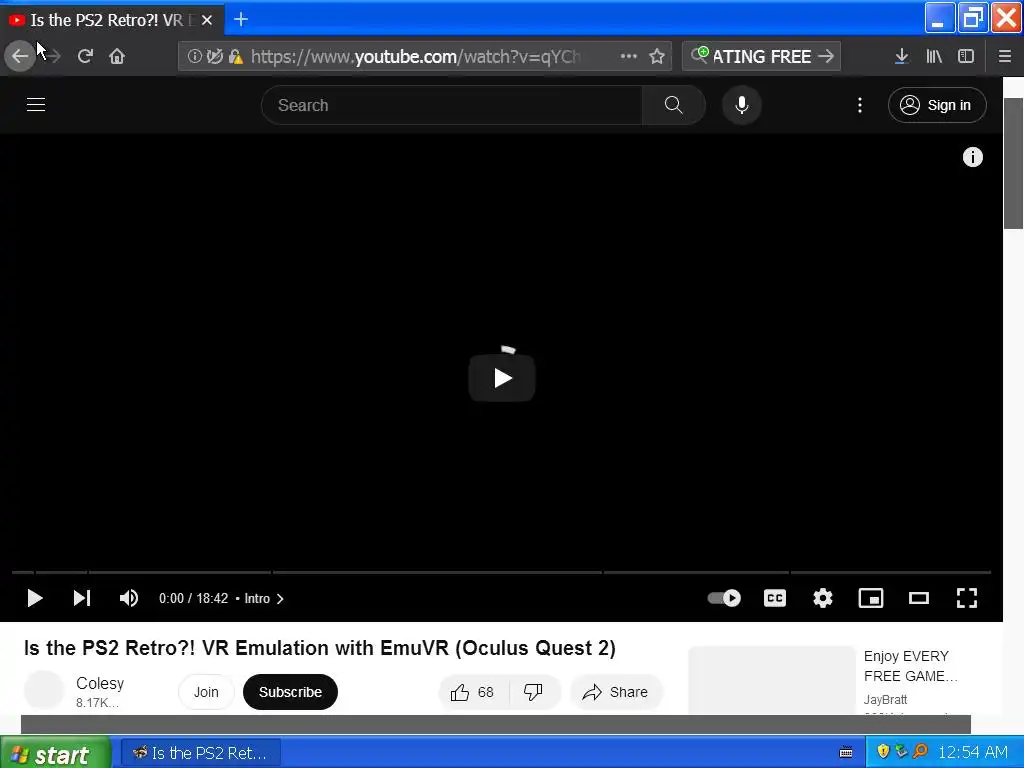Open the browser home page icon
Viewport: 1024px width, 768px height.
click(117, 56)
